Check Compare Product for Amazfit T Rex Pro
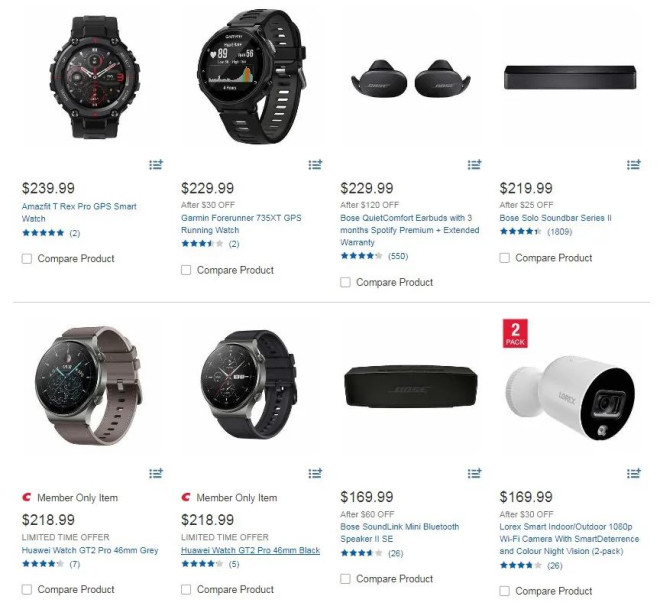 (27, 258)
